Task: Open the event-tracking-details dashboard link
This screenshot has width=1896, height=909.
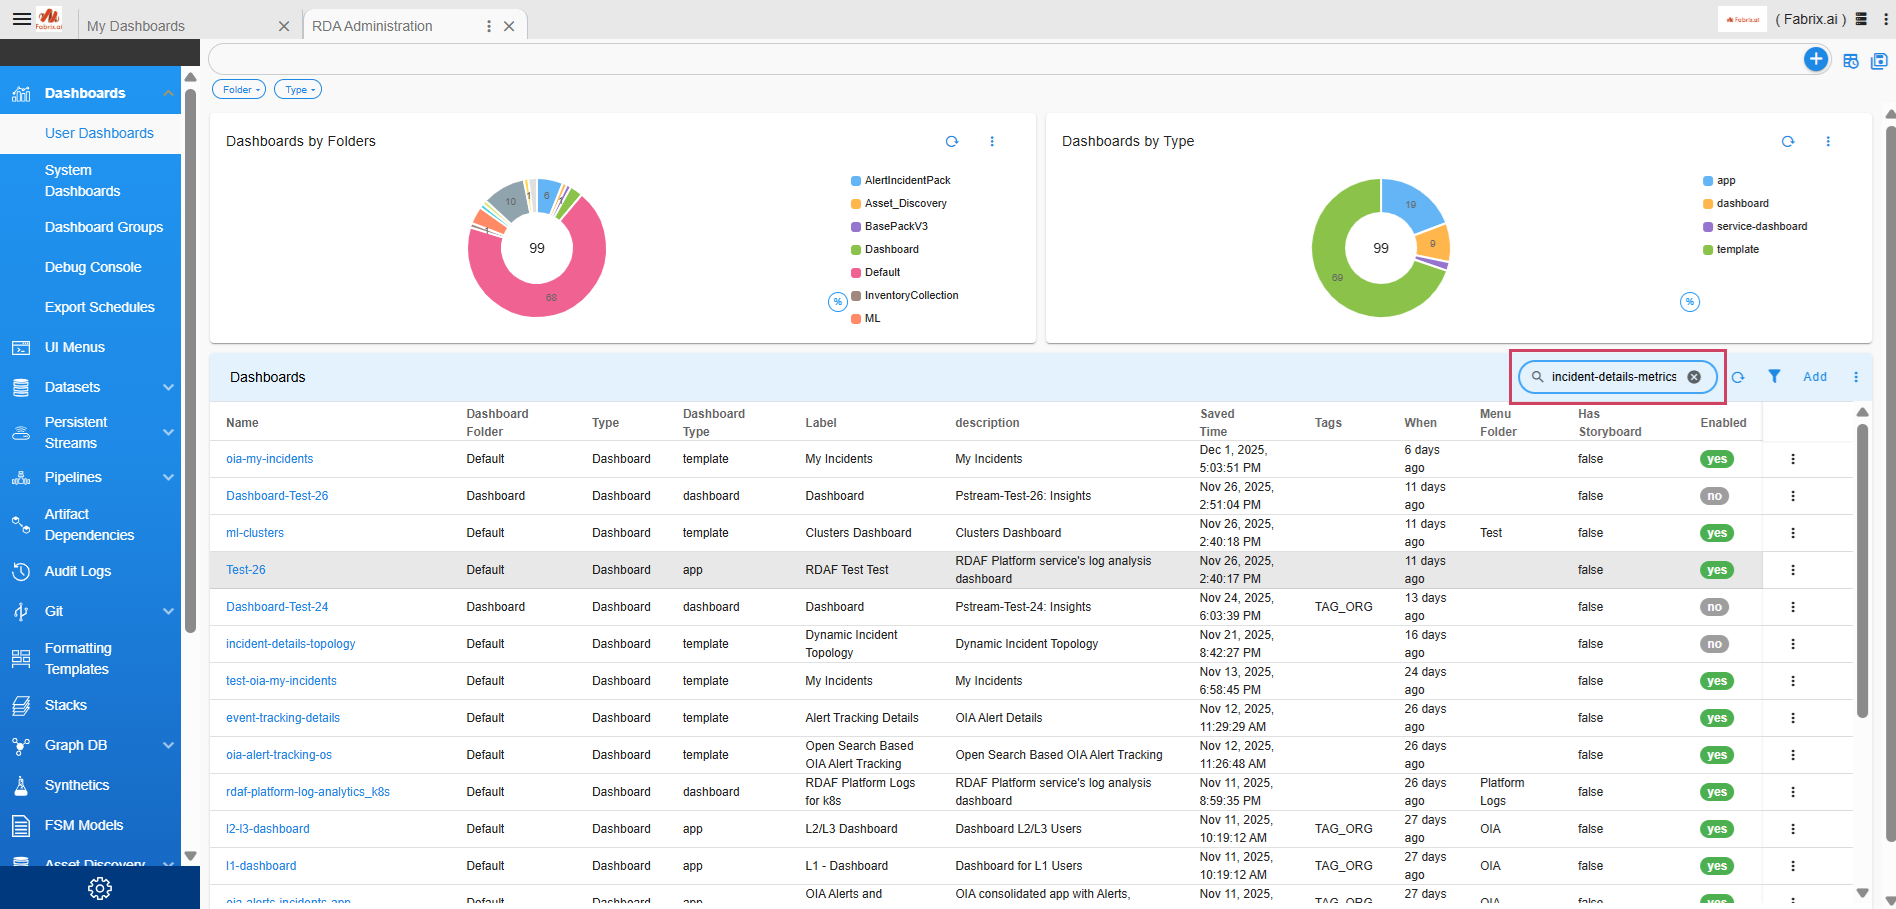Action: pos(283,718)
